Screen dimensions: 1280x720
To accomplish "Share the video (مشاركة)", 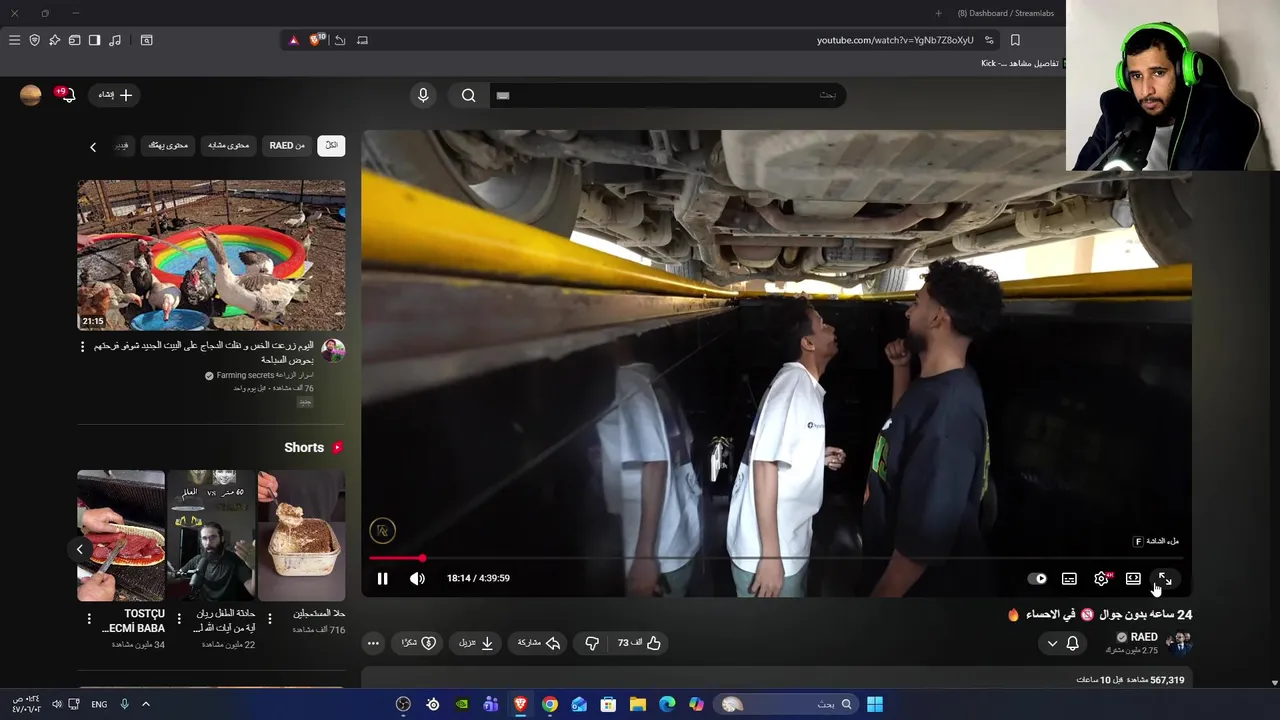I will tap(538, 643).
